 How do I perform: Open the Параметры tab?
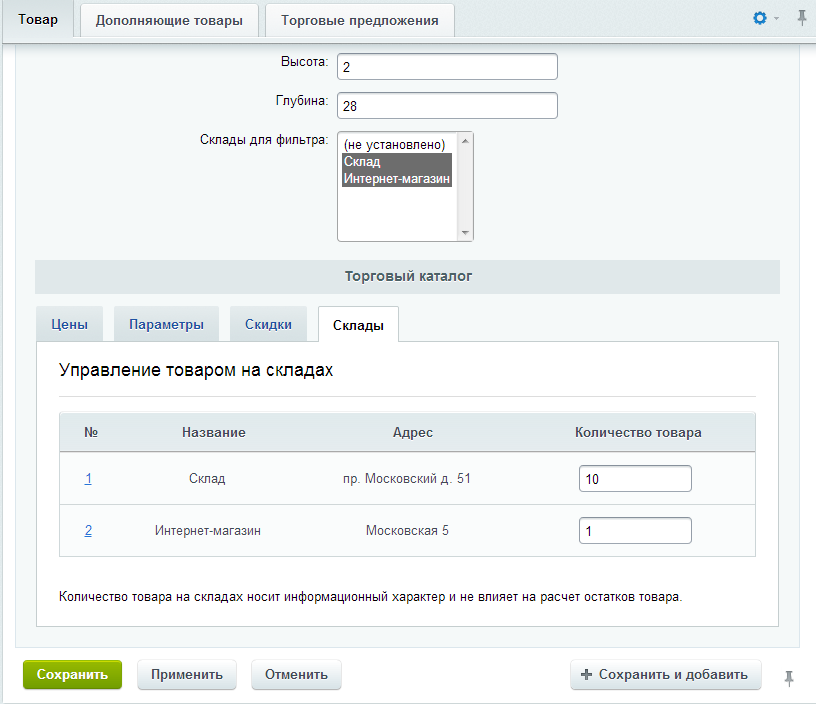(166, 324)
